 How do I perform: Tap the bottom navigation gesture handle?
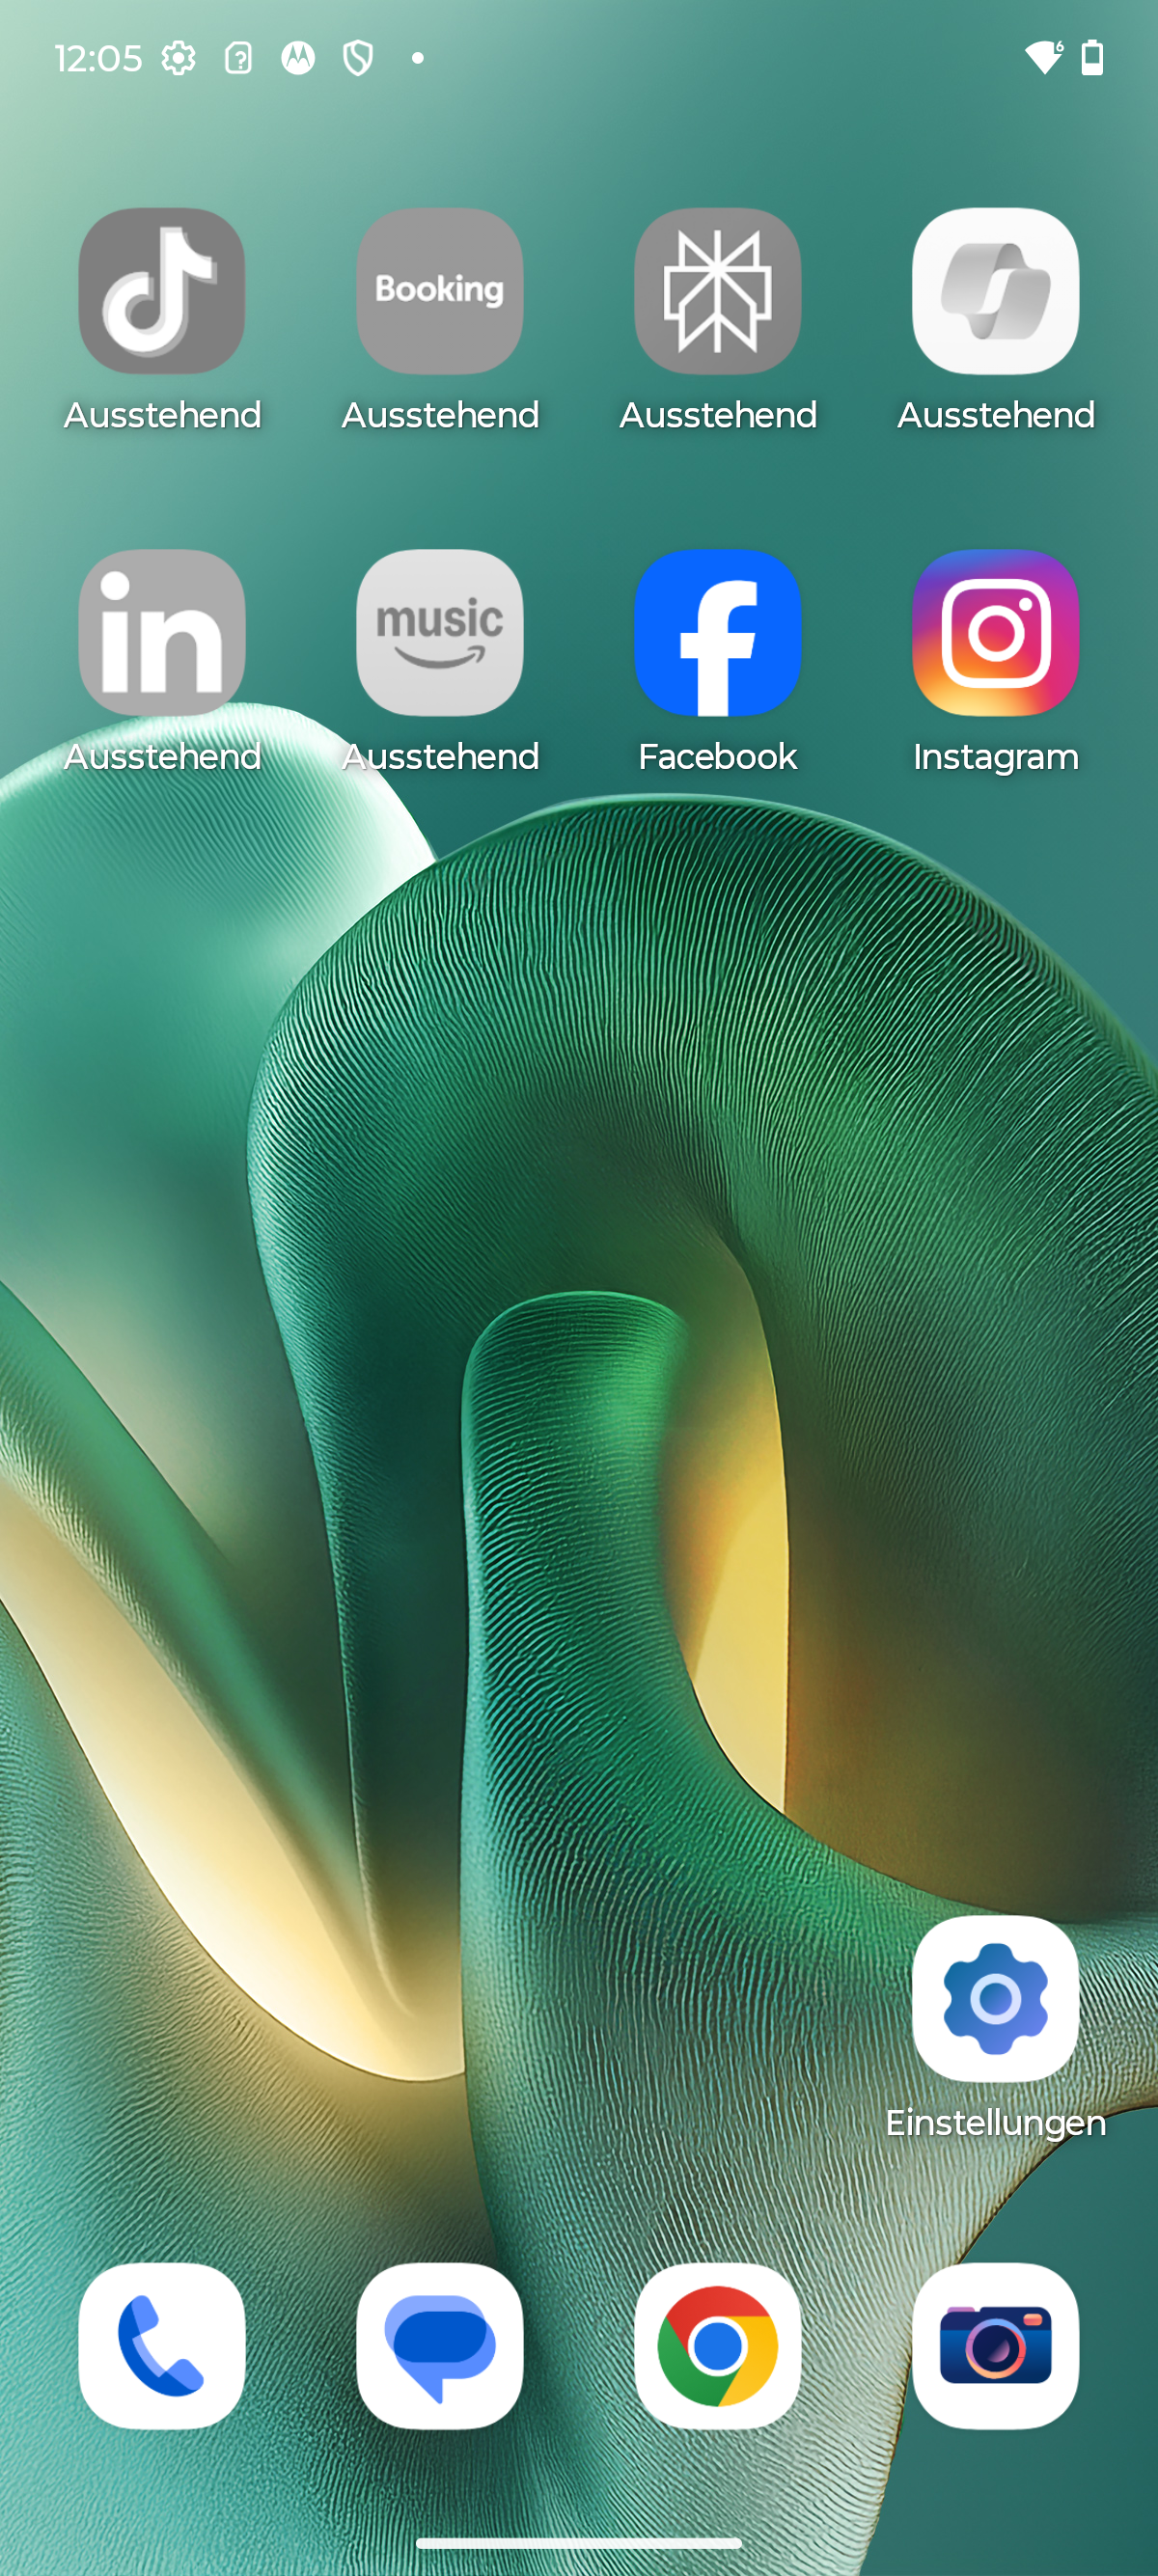pos(579,2544)
